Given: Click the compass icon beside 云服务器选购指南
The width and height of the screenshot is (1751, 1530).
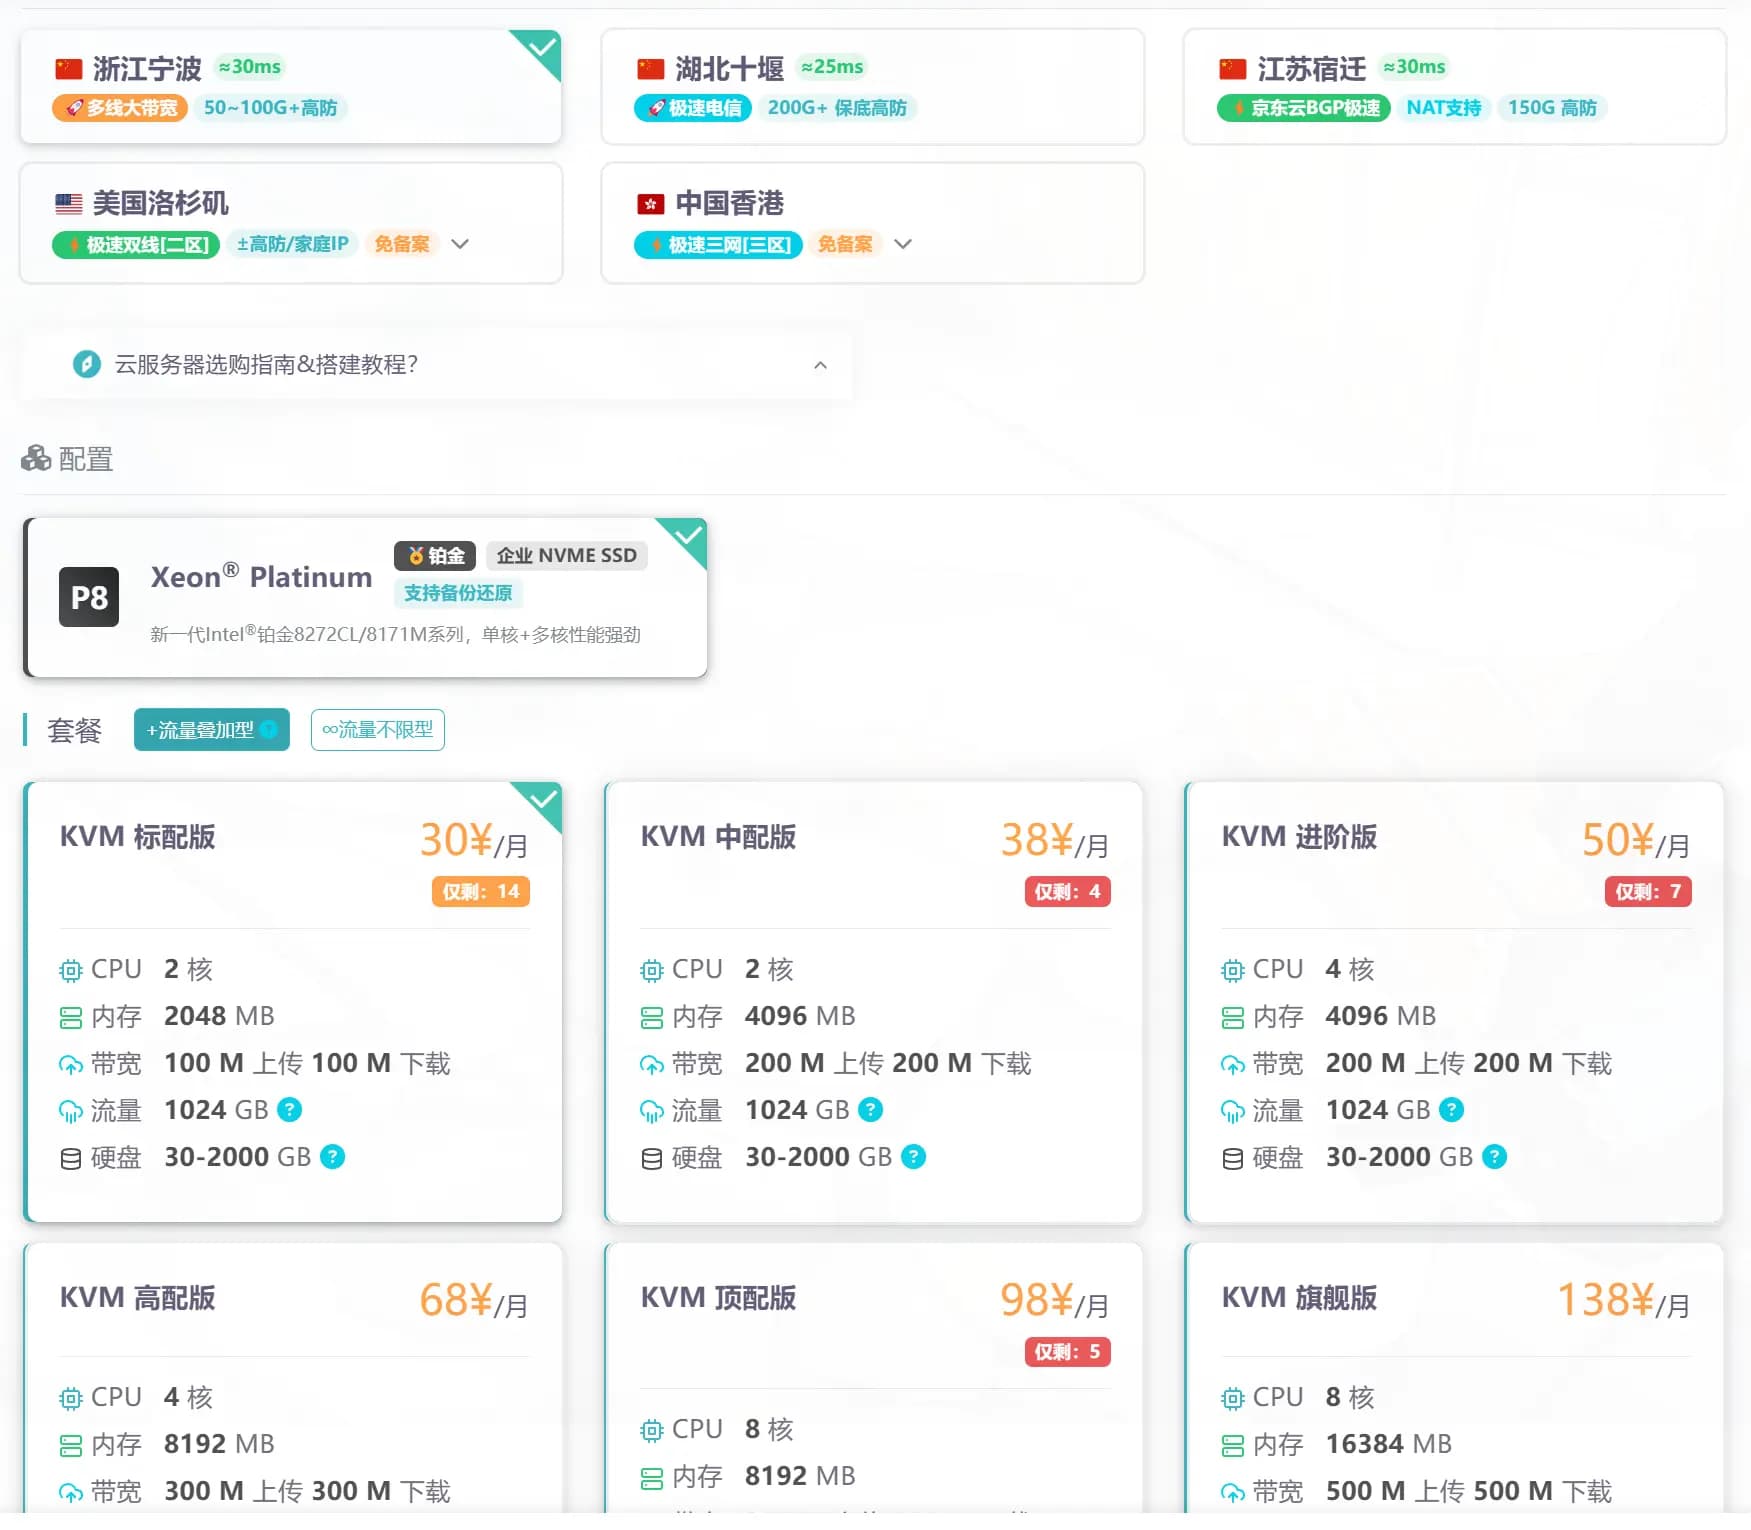Looking at the screenshot, I should (87, 364).
